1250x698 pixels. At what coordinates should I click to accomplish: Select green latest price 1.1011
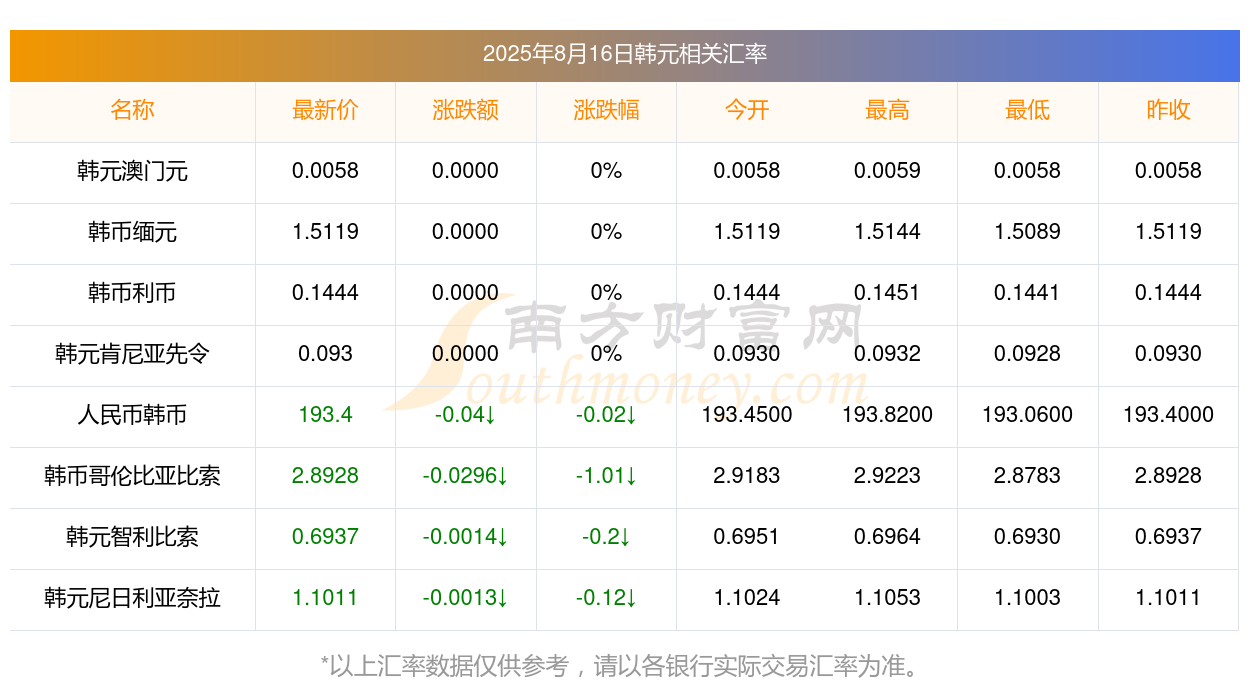[325, 598]
